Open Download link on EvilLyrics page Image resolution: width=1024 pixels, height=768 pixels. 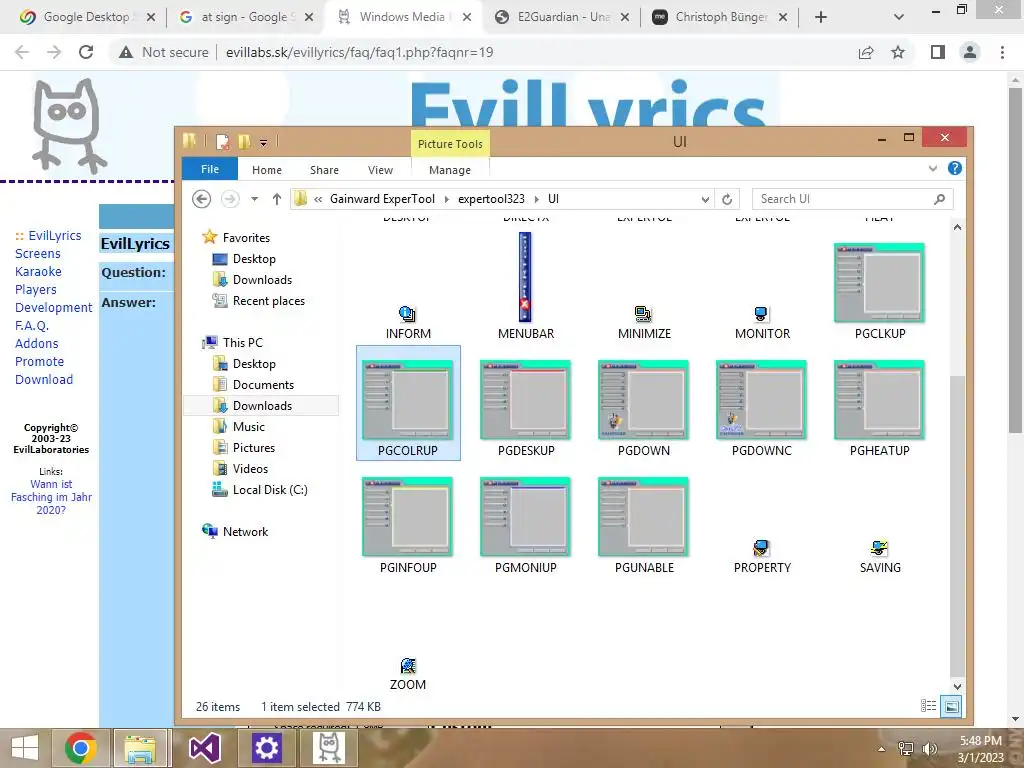[x=44, y=379]
